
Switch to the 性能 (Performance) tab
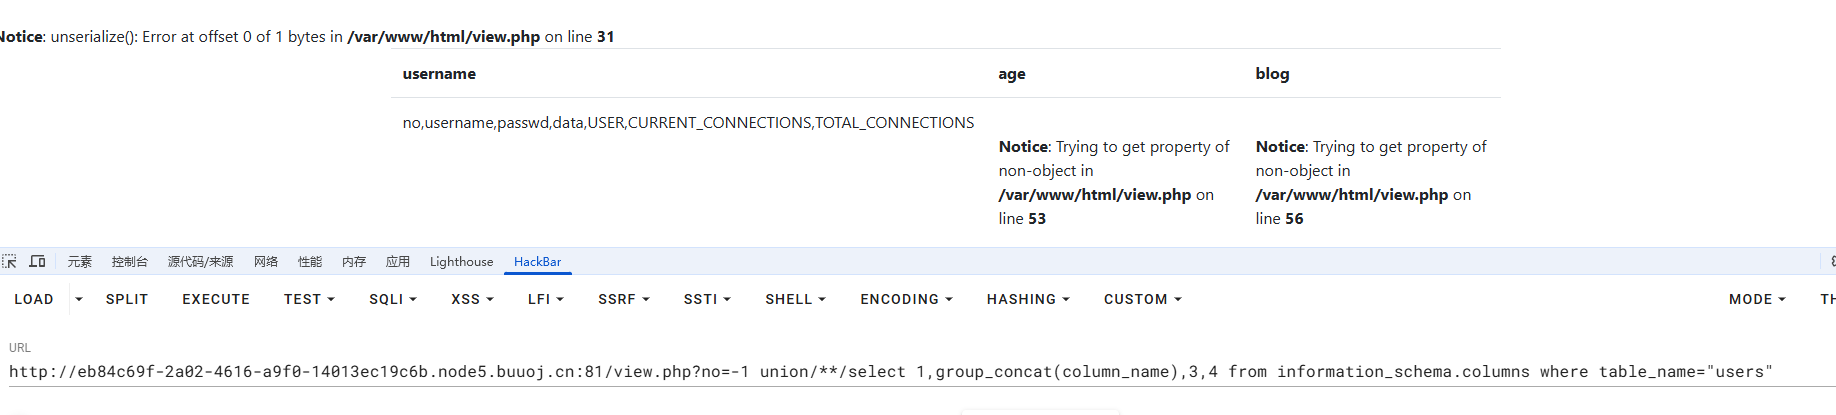pos(310,262)
